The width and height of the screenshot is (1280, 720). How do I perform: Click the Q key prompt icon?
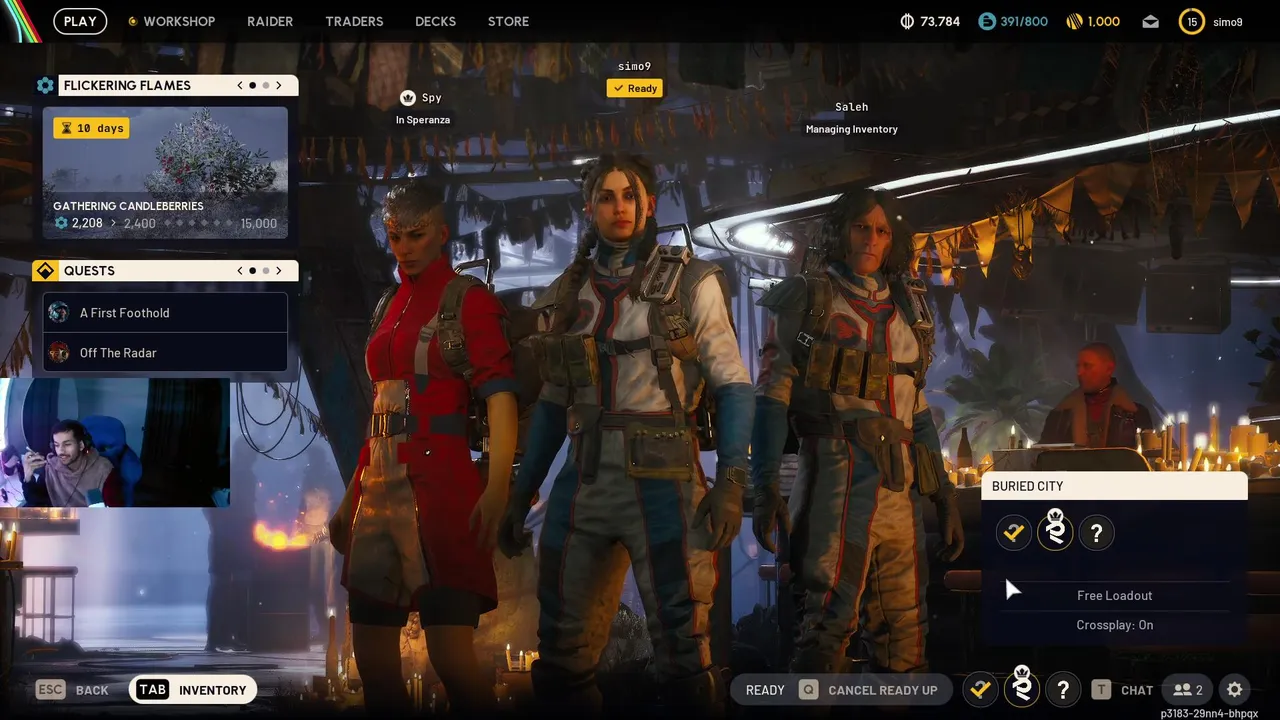click(x=808, y=690)
